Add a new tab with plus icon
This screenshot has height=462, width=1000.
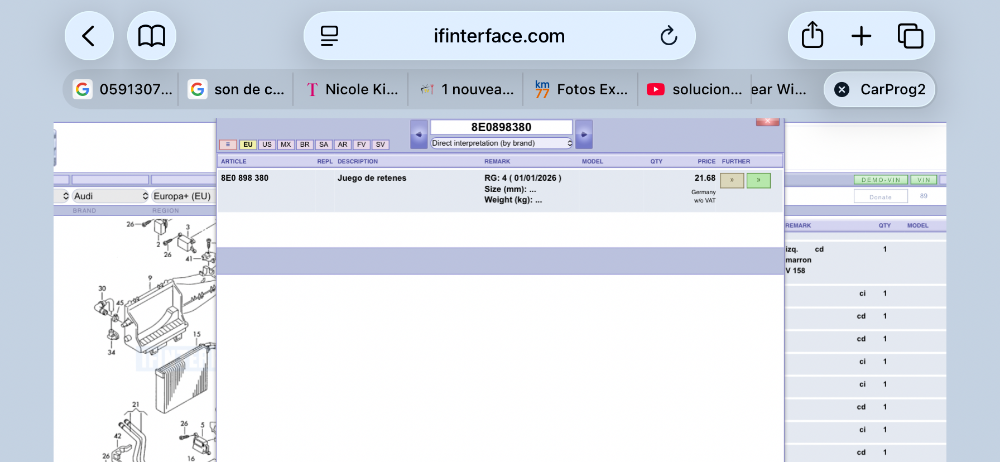coord(861,36)
